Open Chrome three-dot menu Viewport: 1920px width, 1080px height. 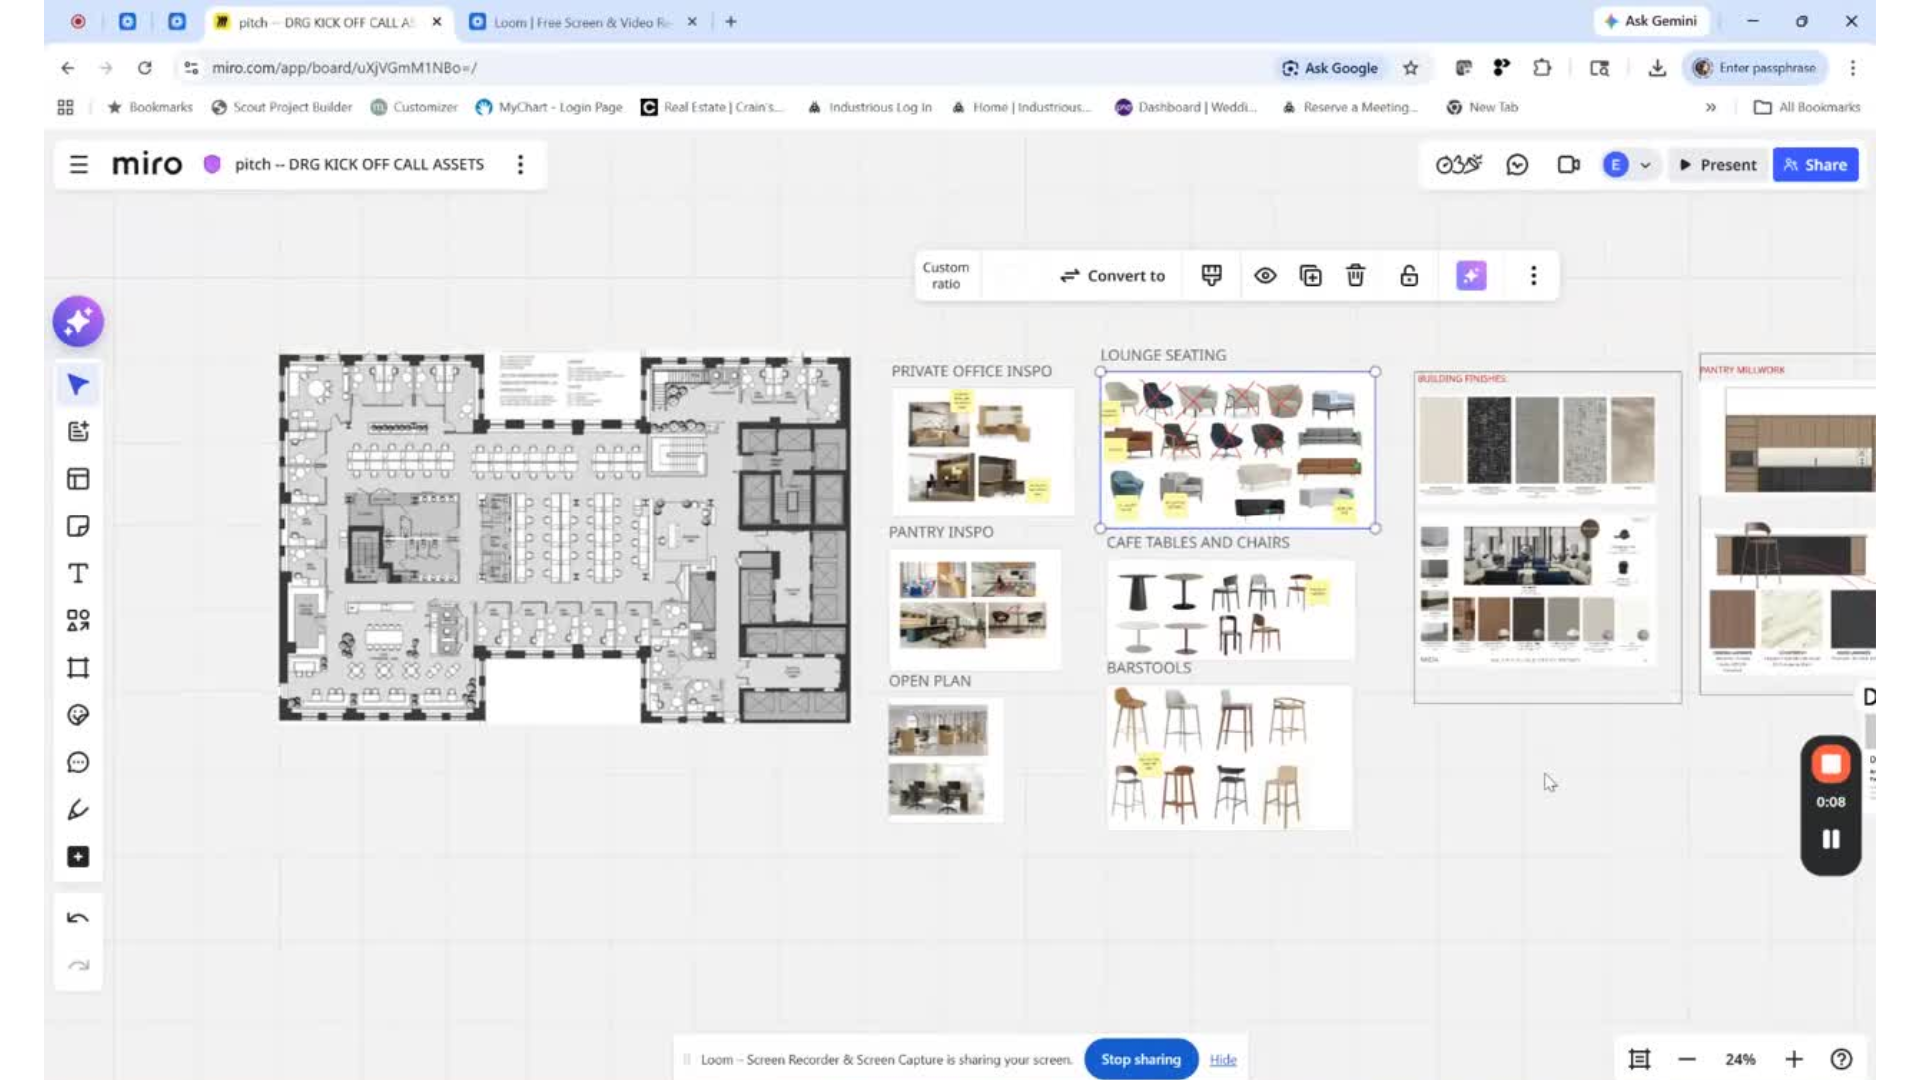1852,68
